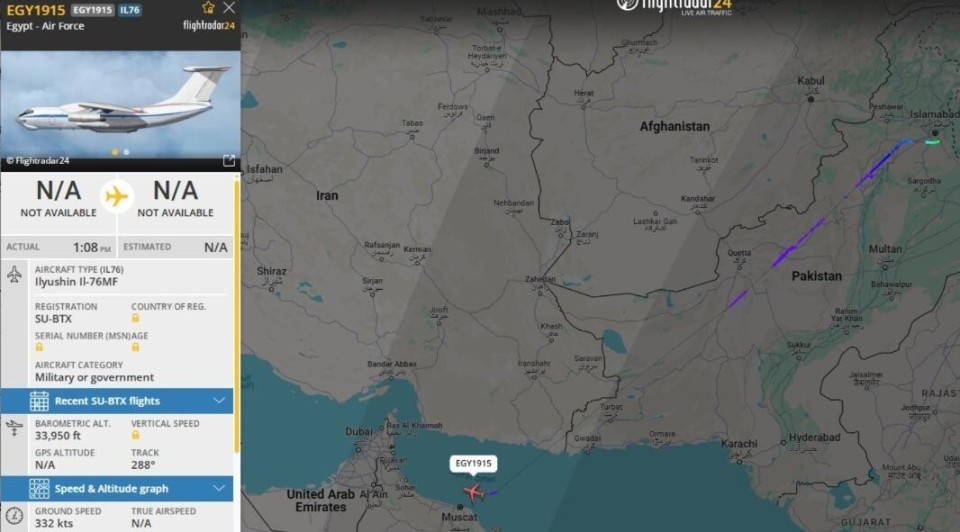Click Multan city label on map

(885, 249)
